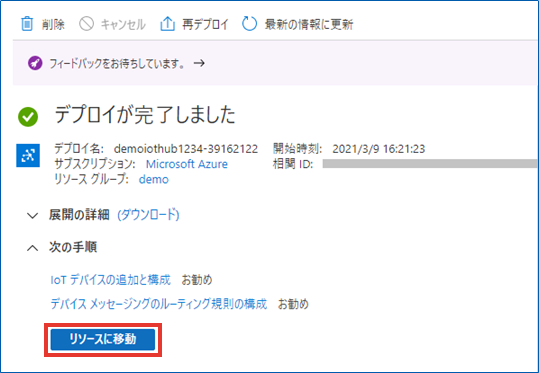
Task: Click the blue IoT Hub resource icon
Action: click(x=28, y=155)
